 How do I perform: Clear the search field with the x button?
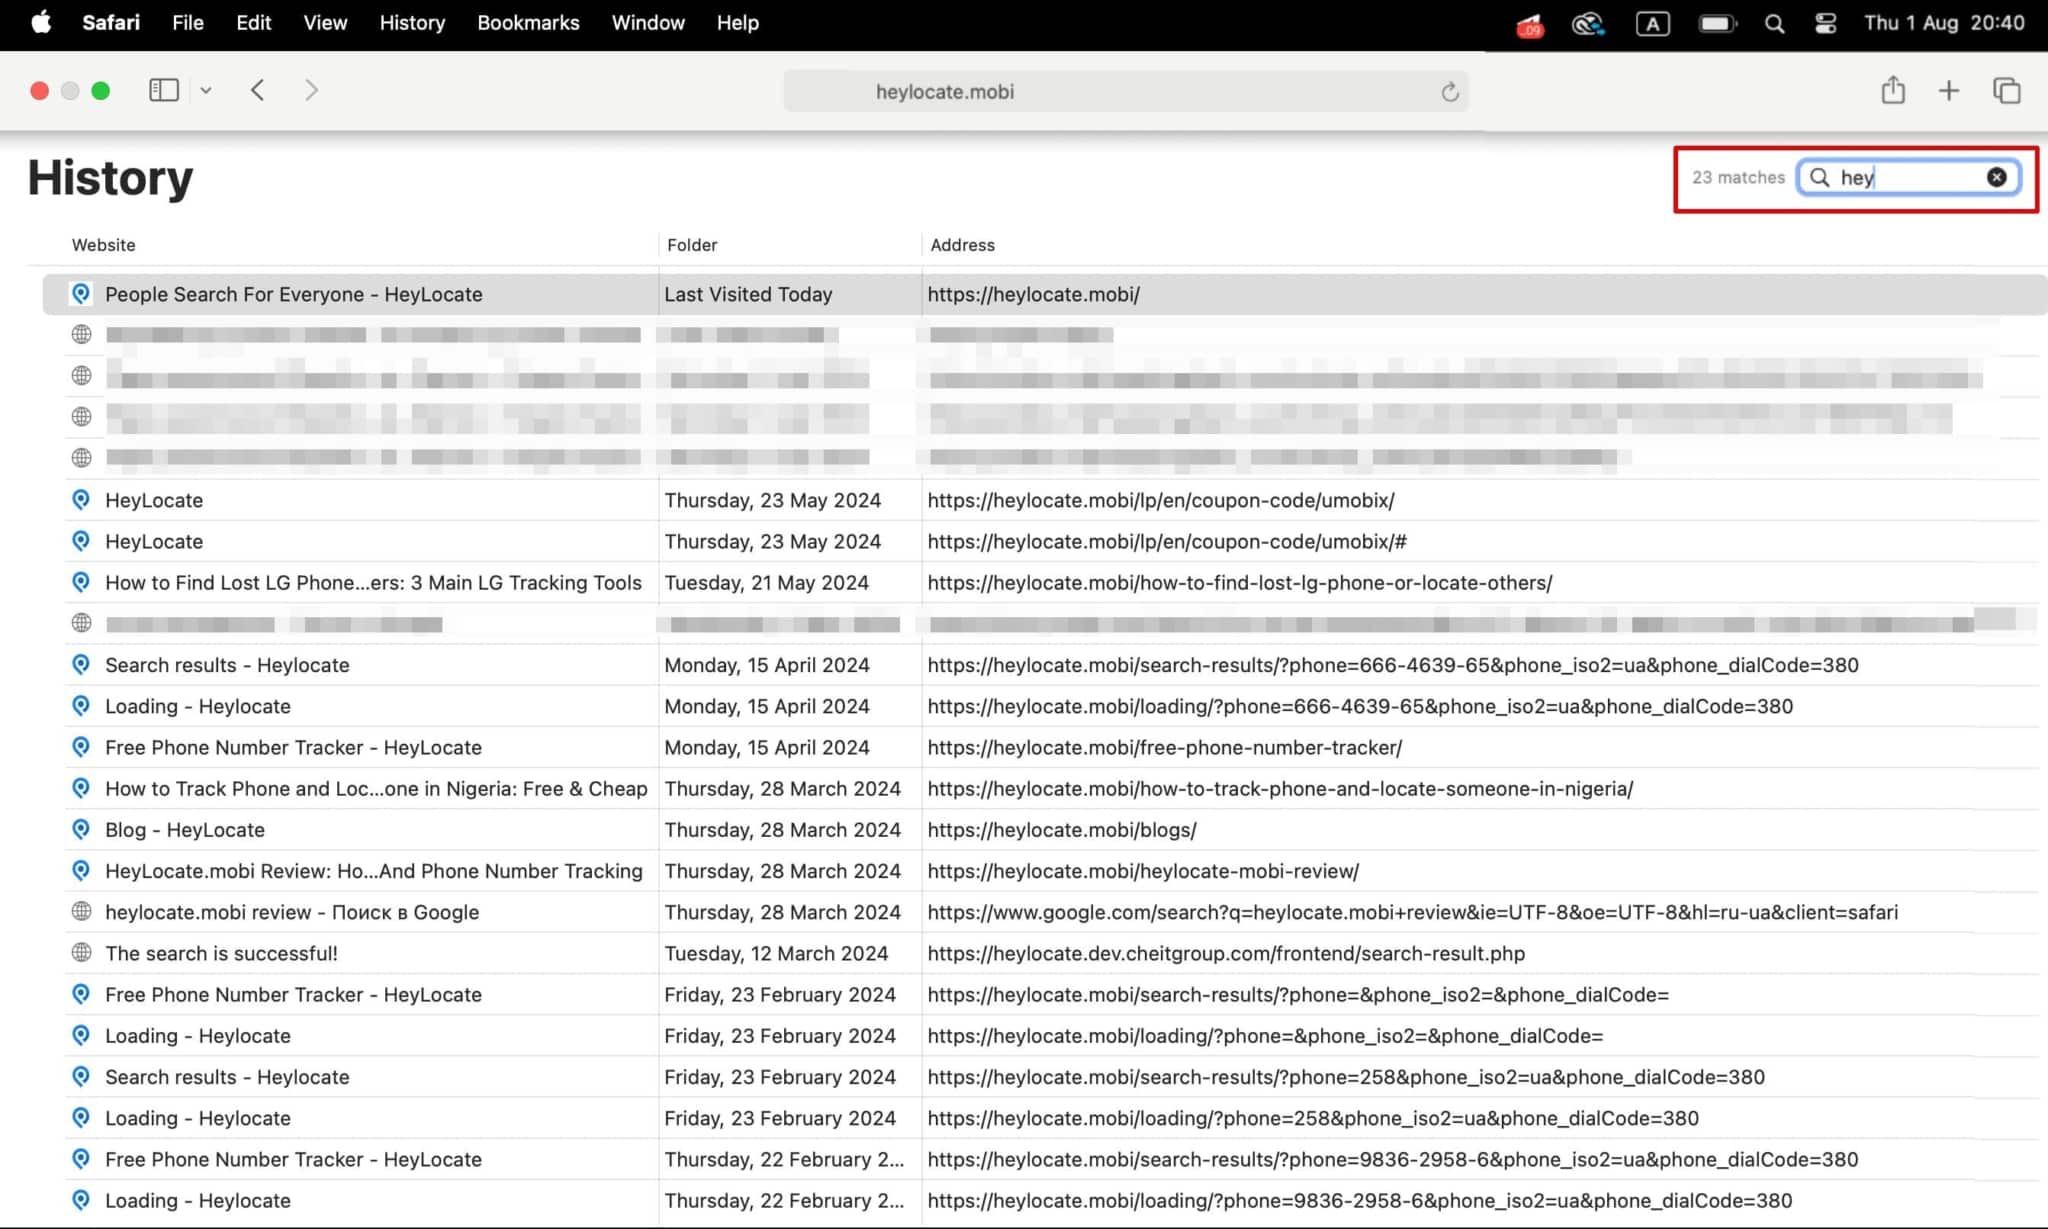1996,177
